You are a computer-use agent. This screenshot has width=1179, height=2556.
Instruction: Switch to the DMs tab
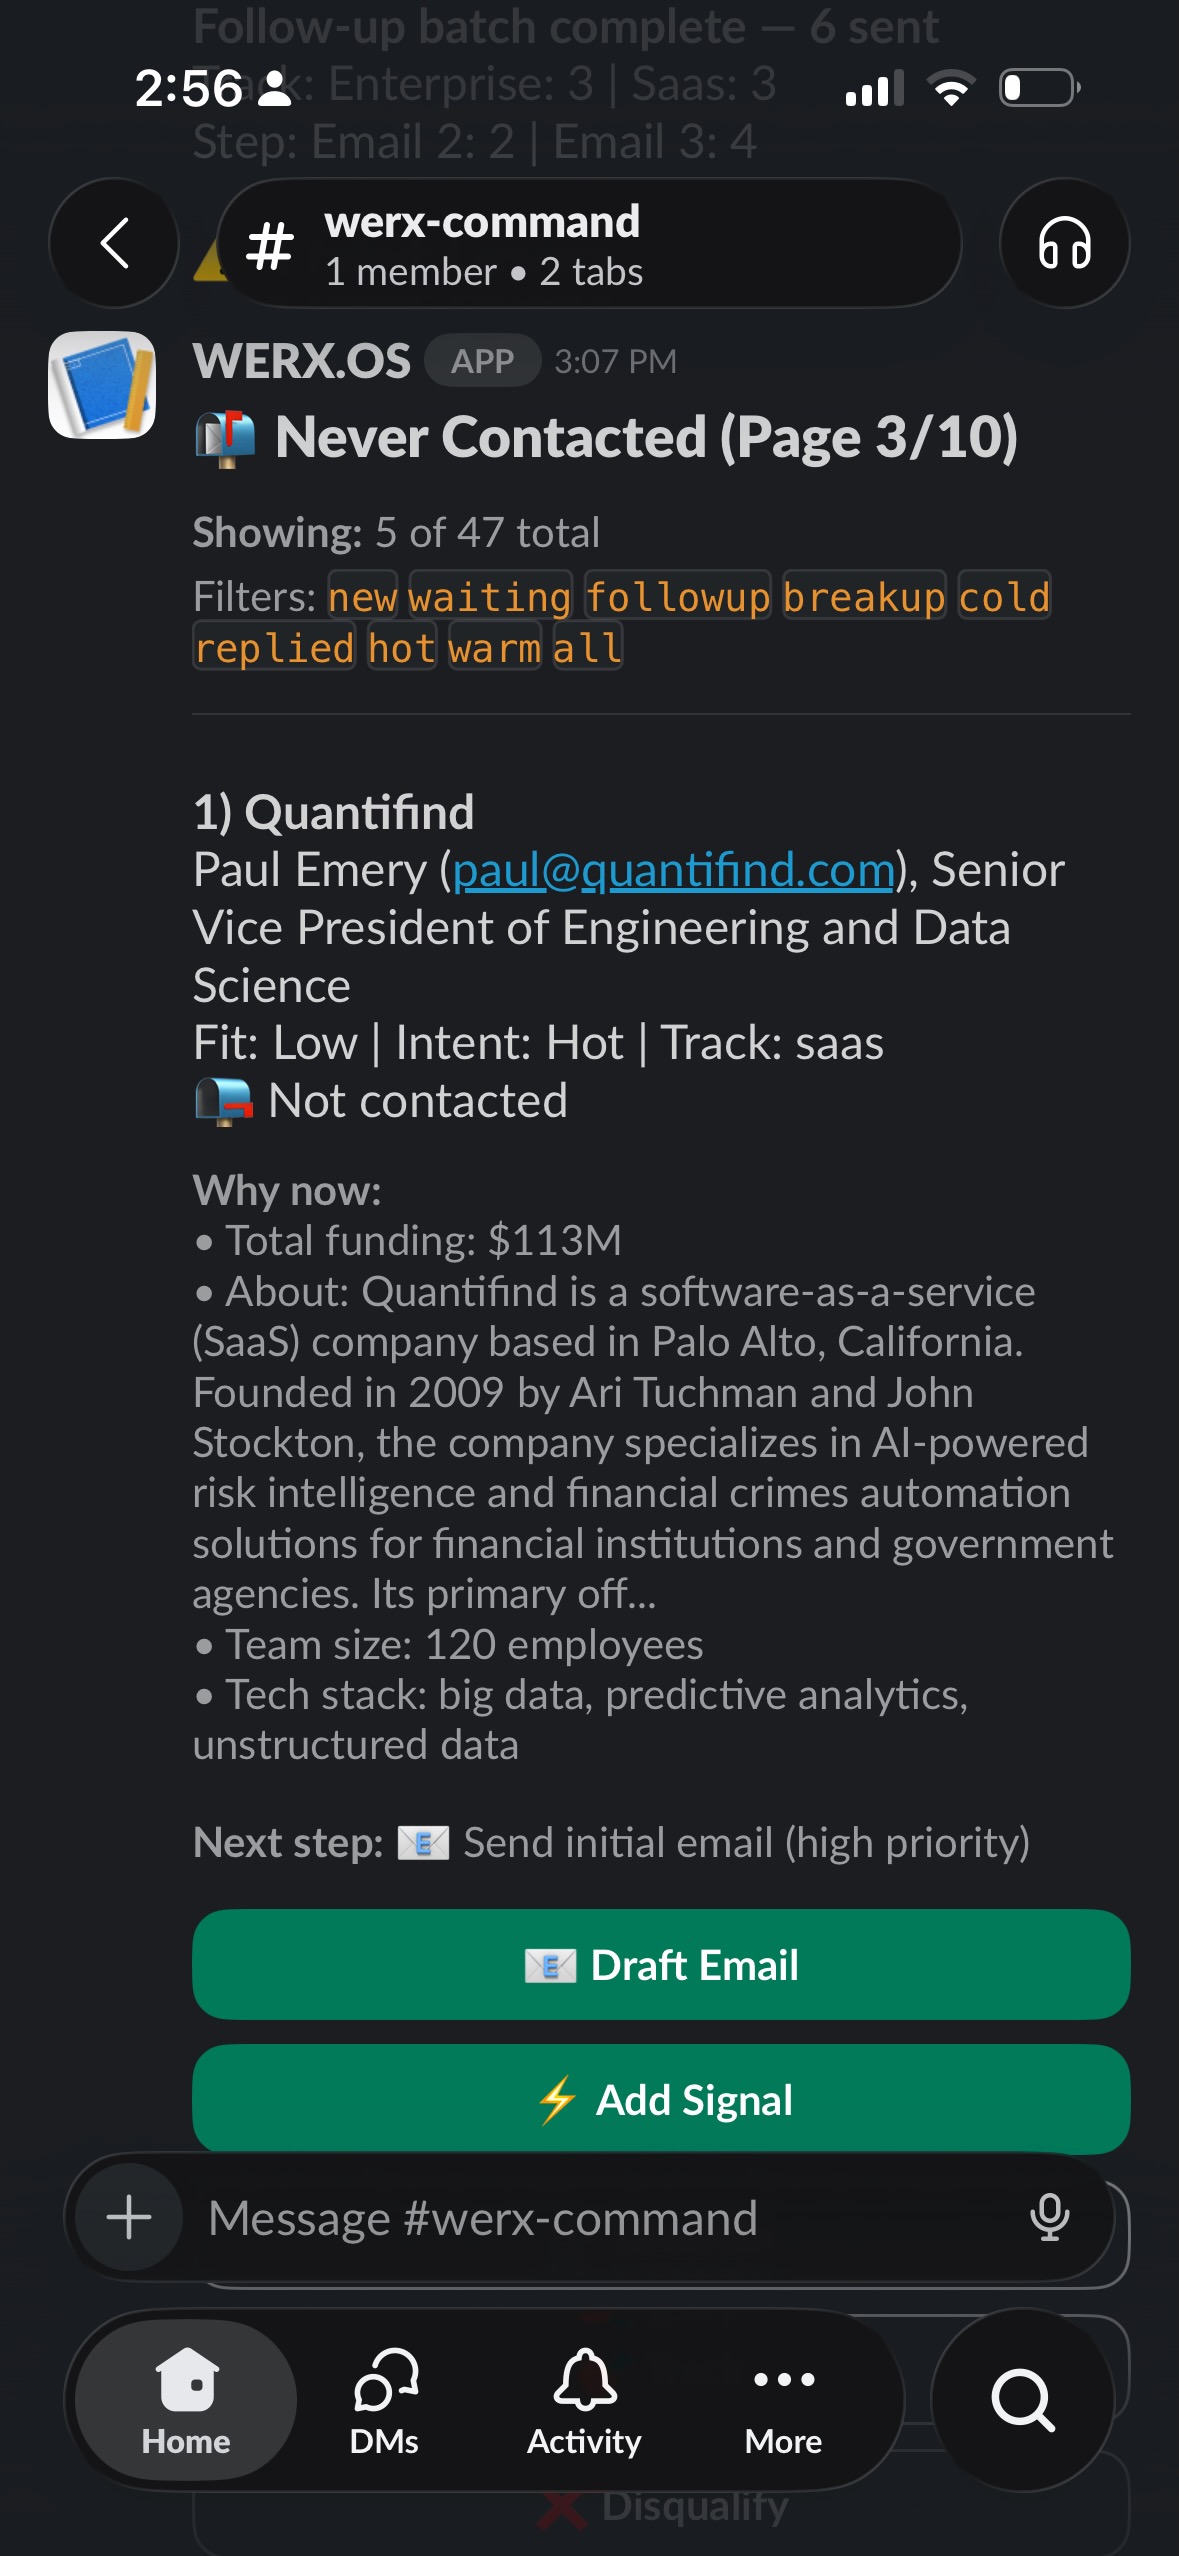pos(385,2401)
